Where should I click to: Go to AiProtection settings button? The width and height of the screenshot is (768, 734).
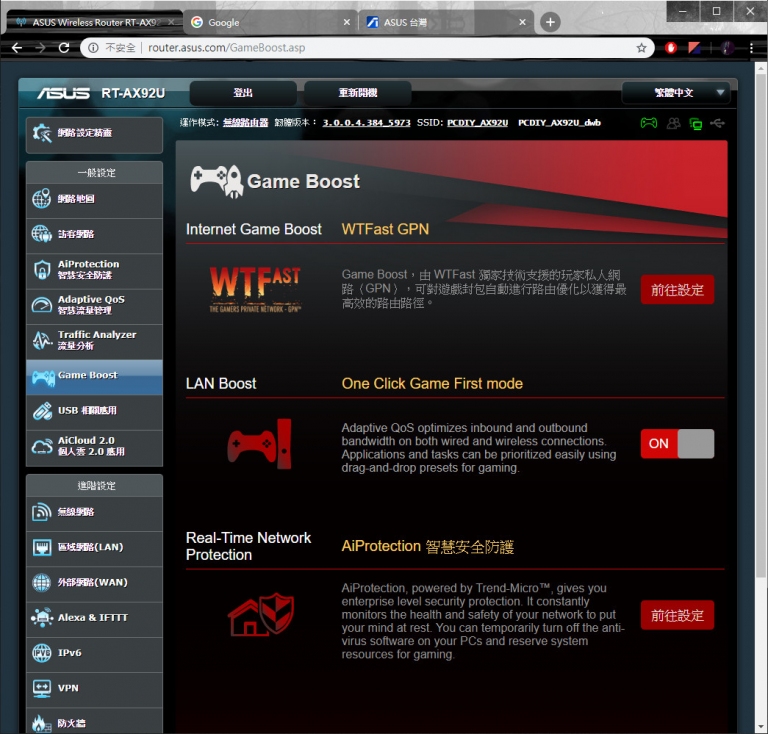[677, 615]
